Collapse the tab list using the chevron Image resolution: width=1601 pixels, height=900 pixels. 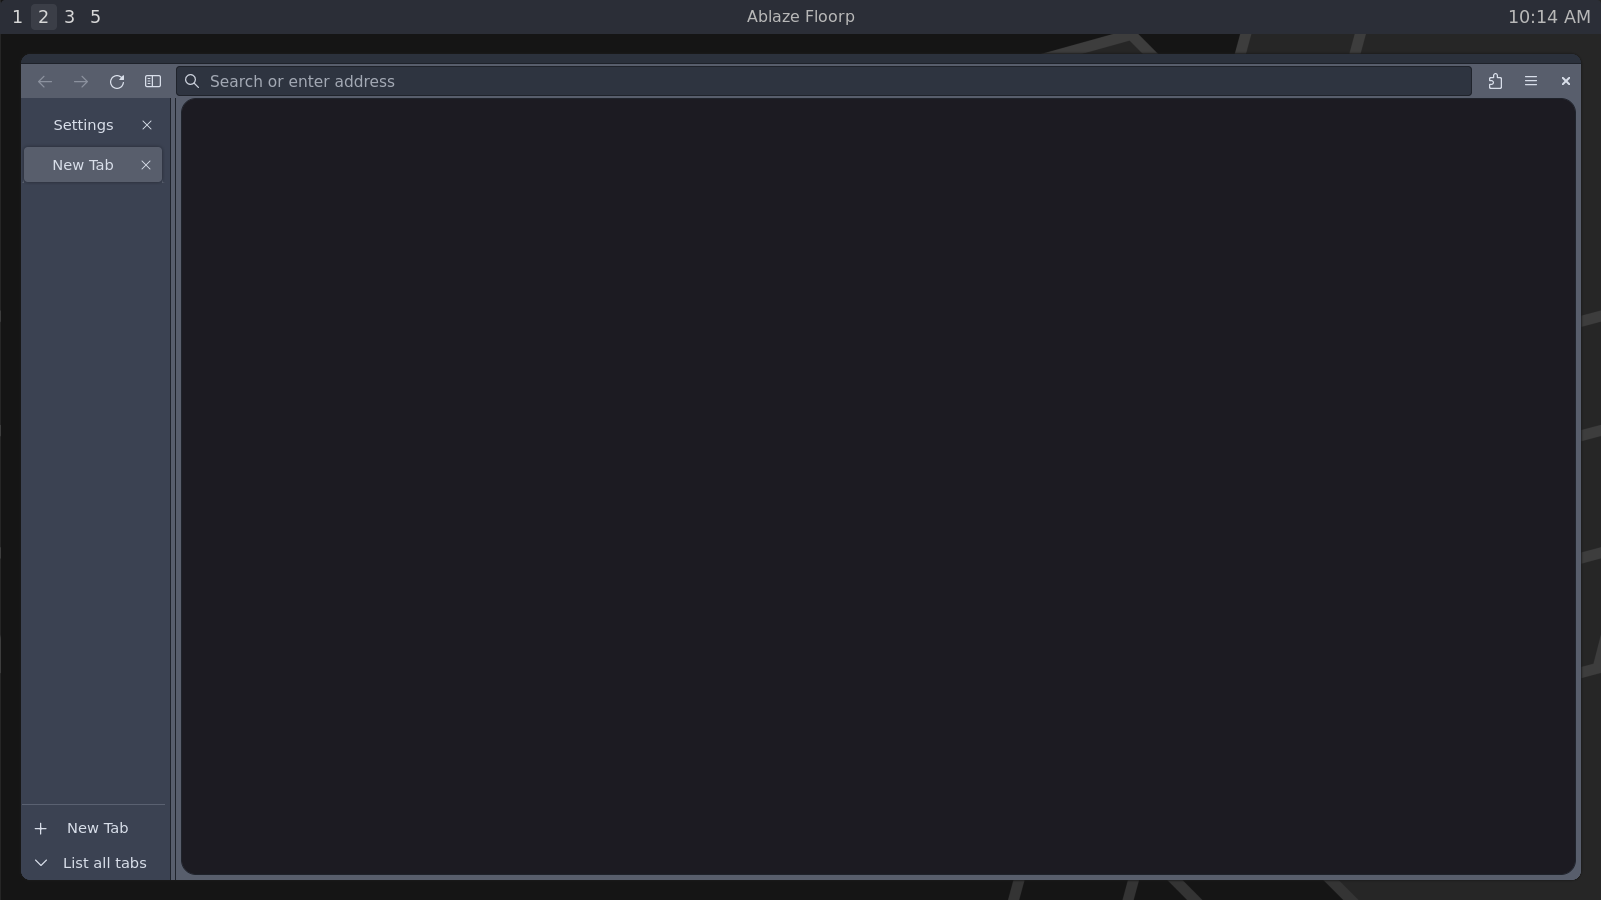[41, 863]
